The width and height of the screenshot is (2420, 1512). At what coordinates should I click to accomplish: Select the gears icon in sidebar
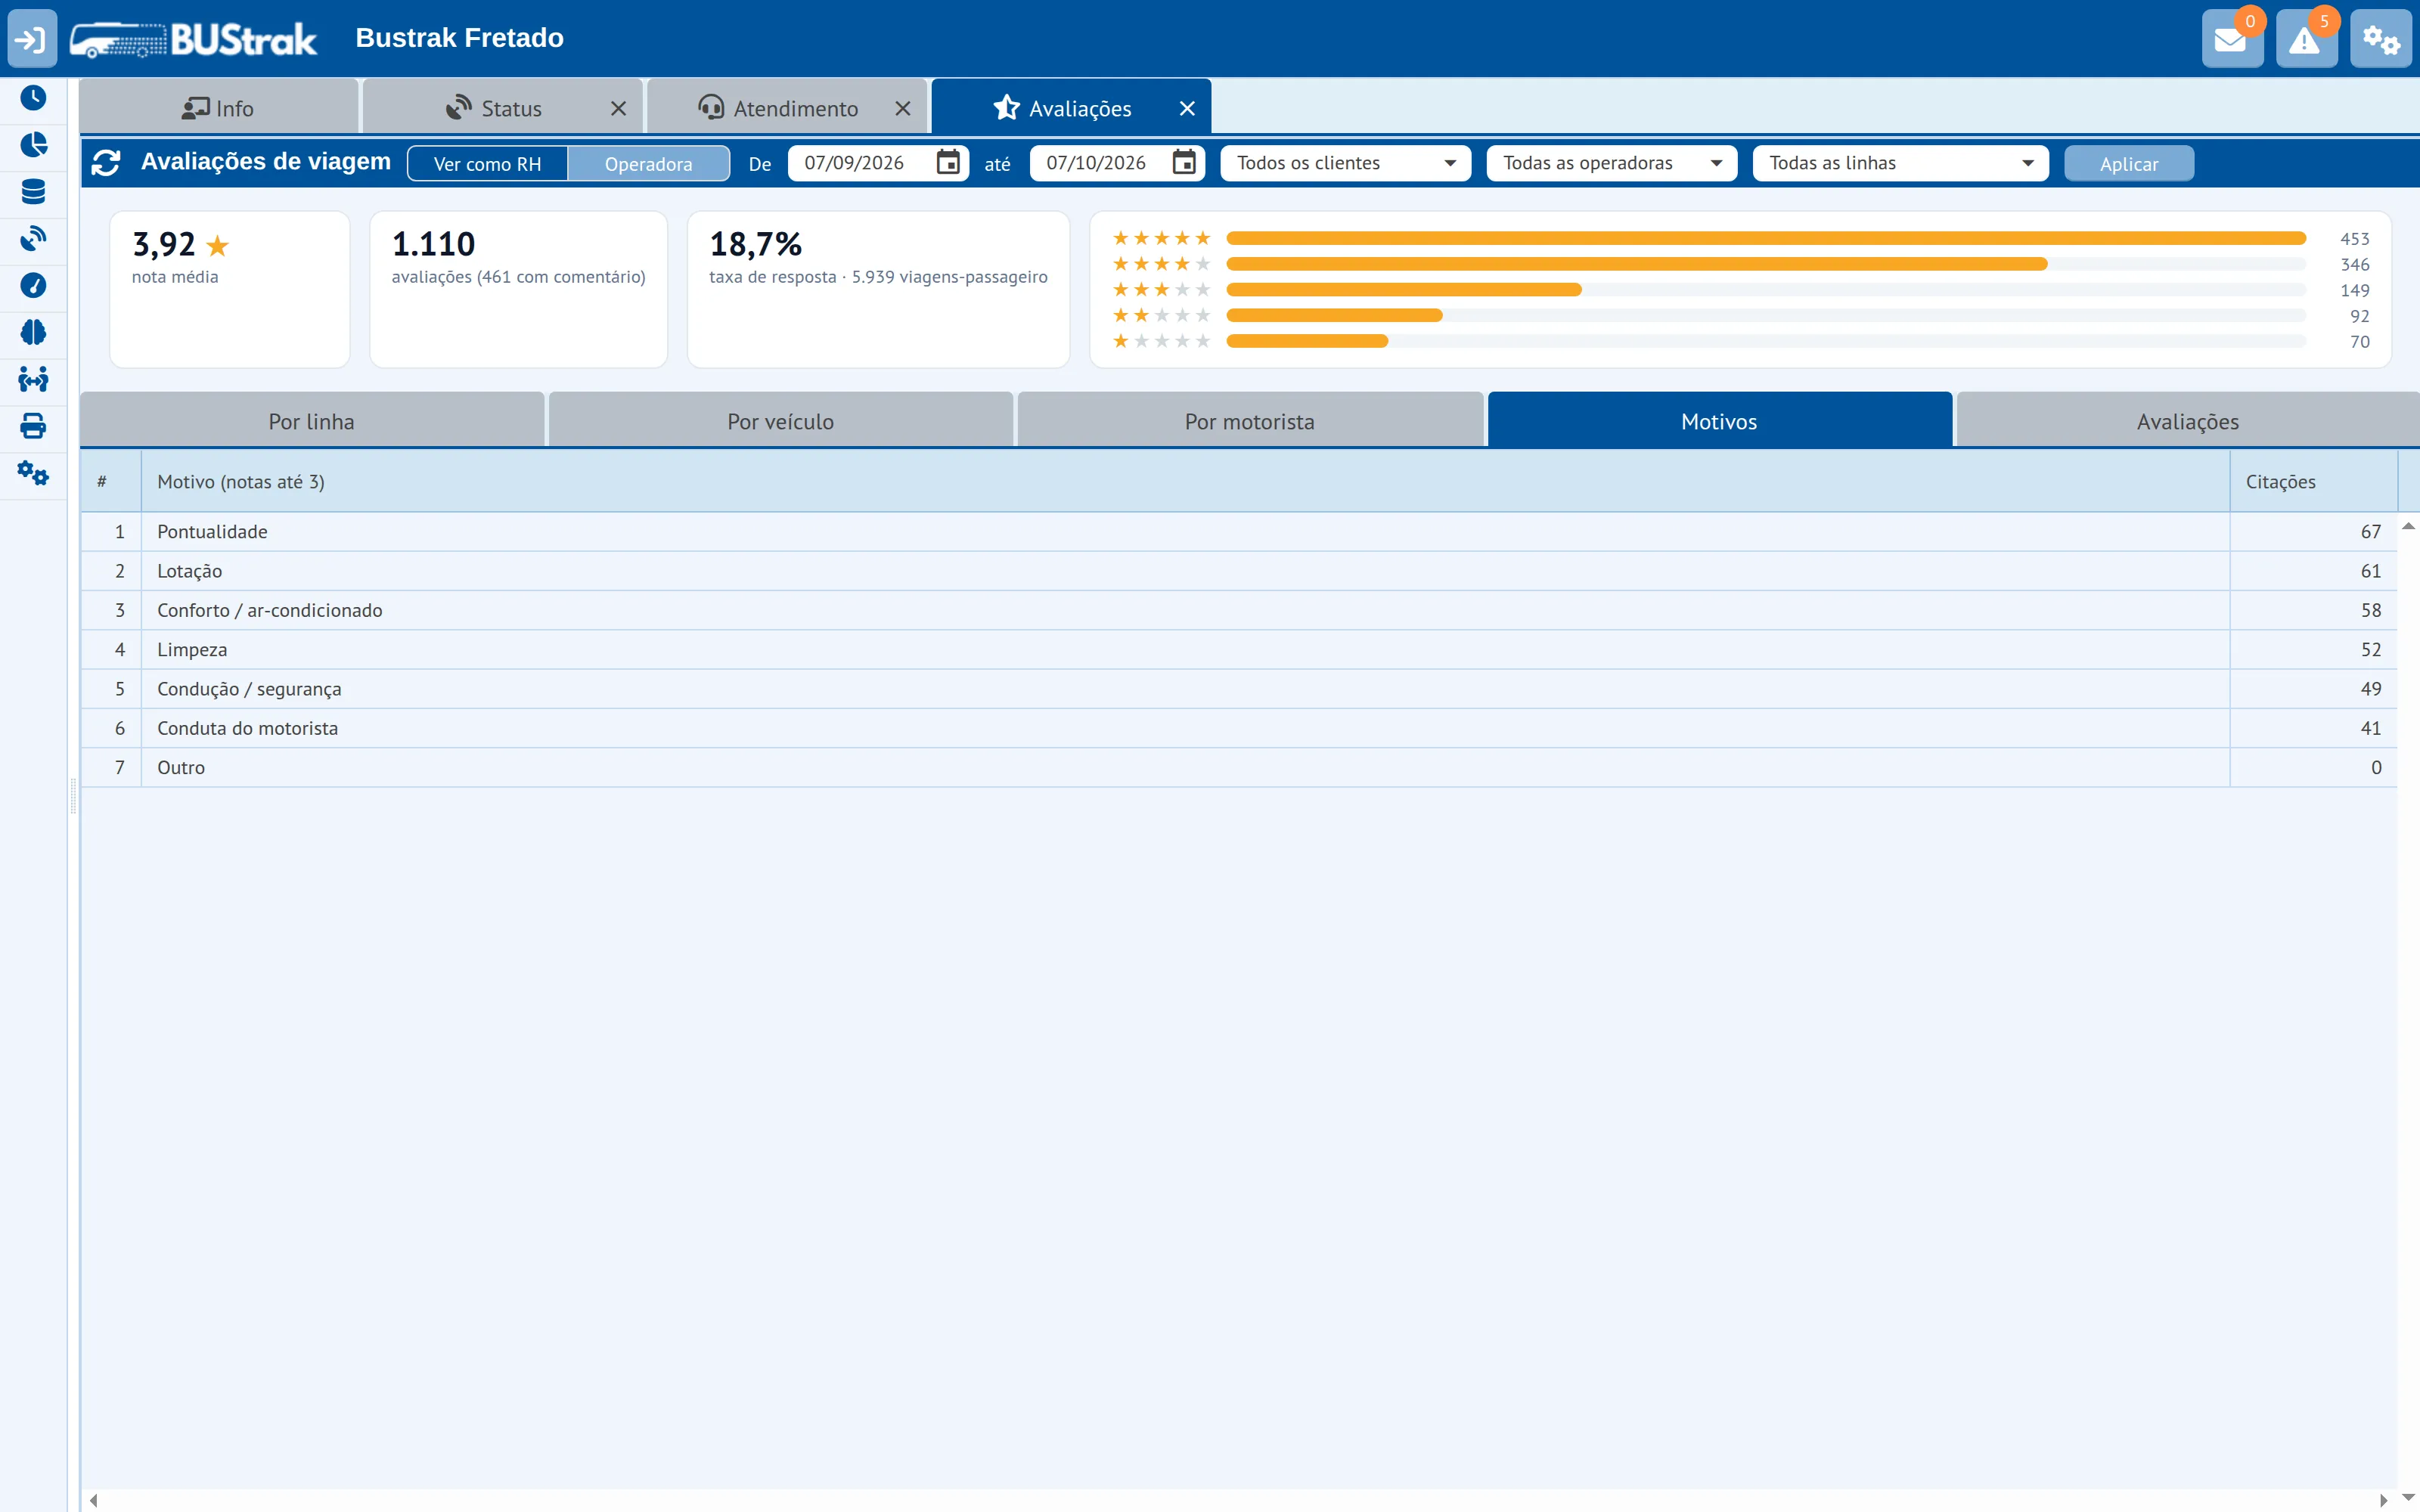pyautogui.click(x=33, y=473)
